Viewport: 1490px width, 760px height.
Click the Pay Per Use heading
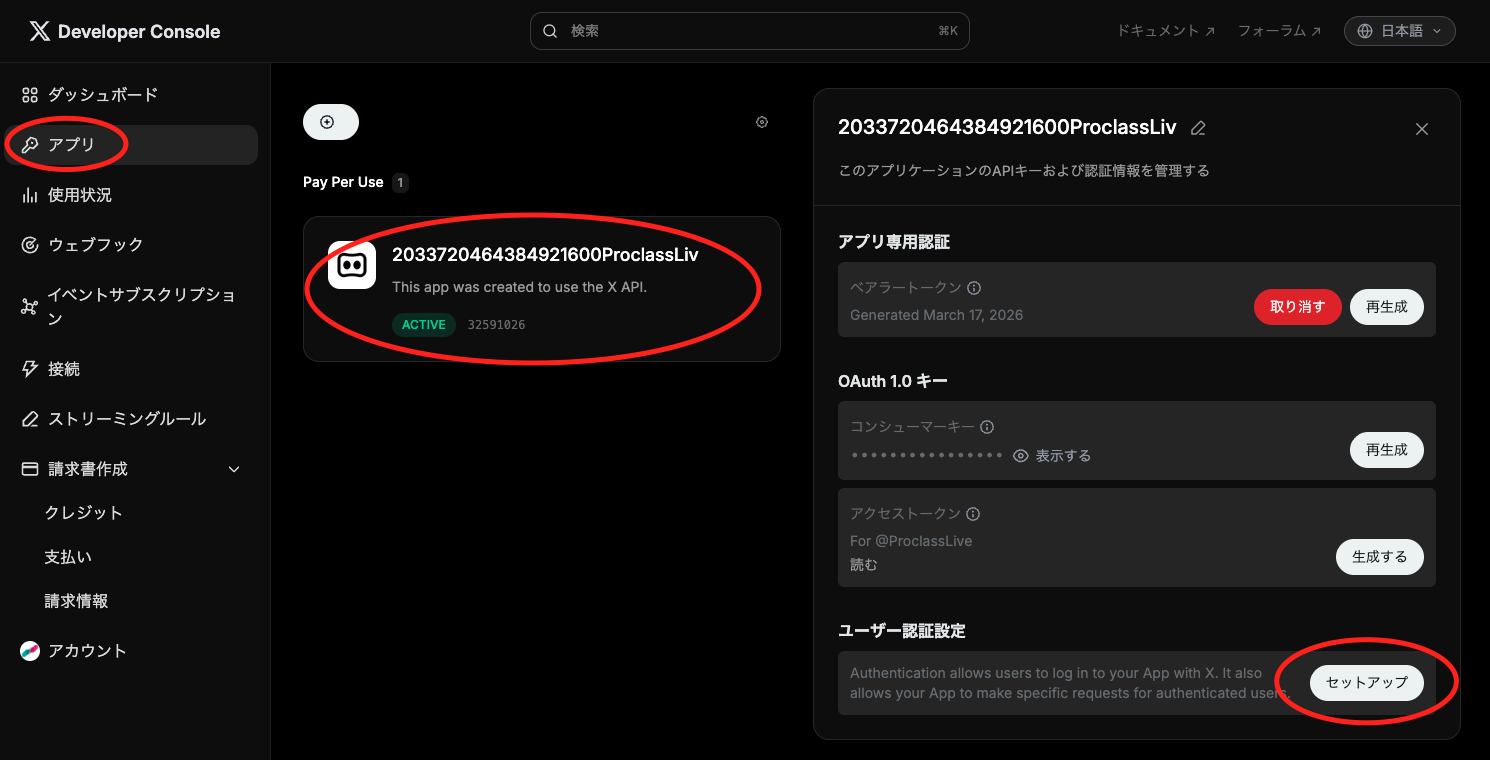343,182
